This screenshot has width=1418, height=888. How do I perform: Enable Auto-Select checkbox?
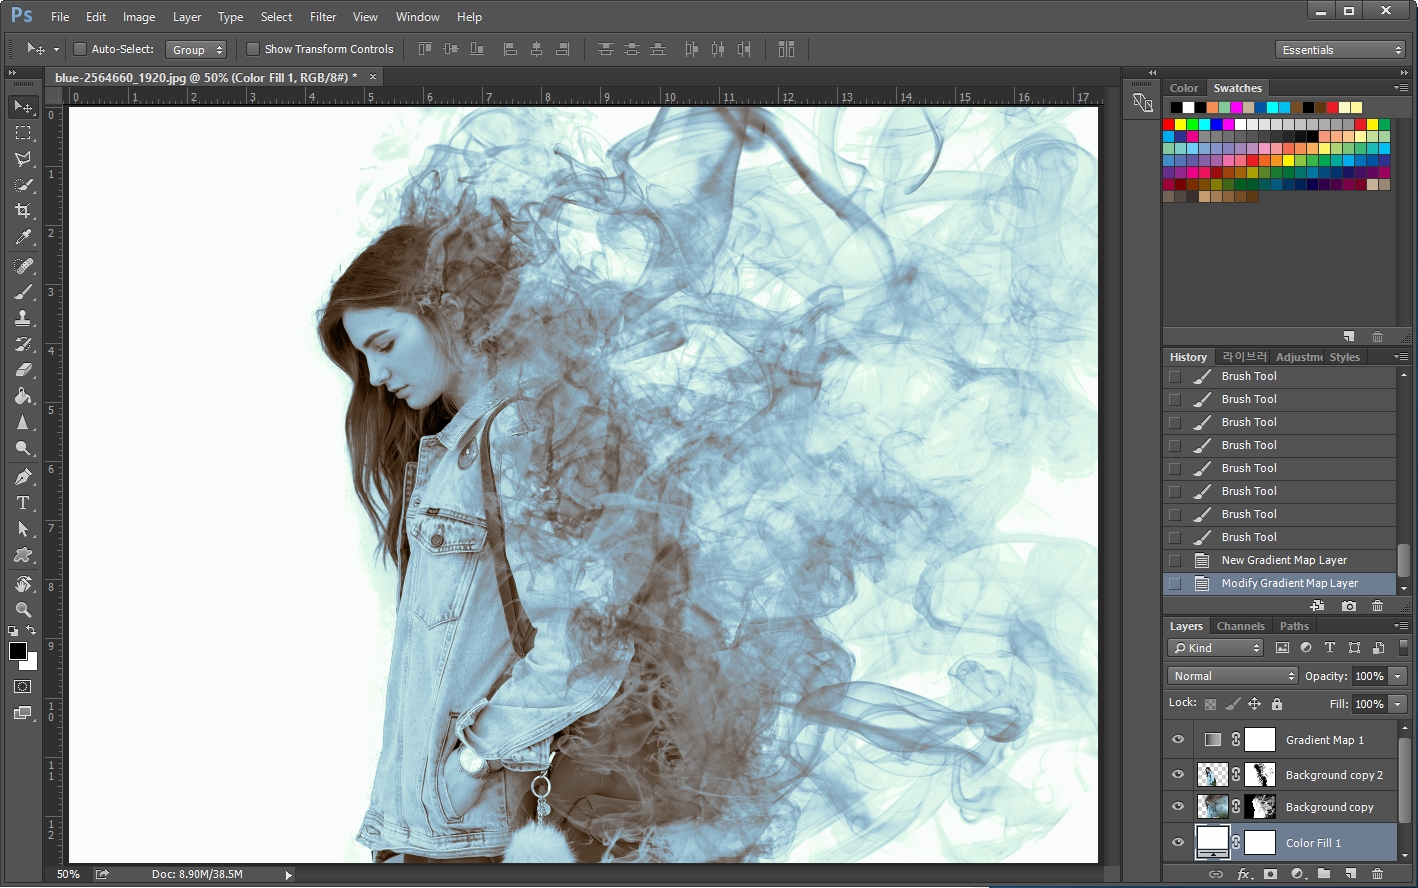[x=80, y=49]
